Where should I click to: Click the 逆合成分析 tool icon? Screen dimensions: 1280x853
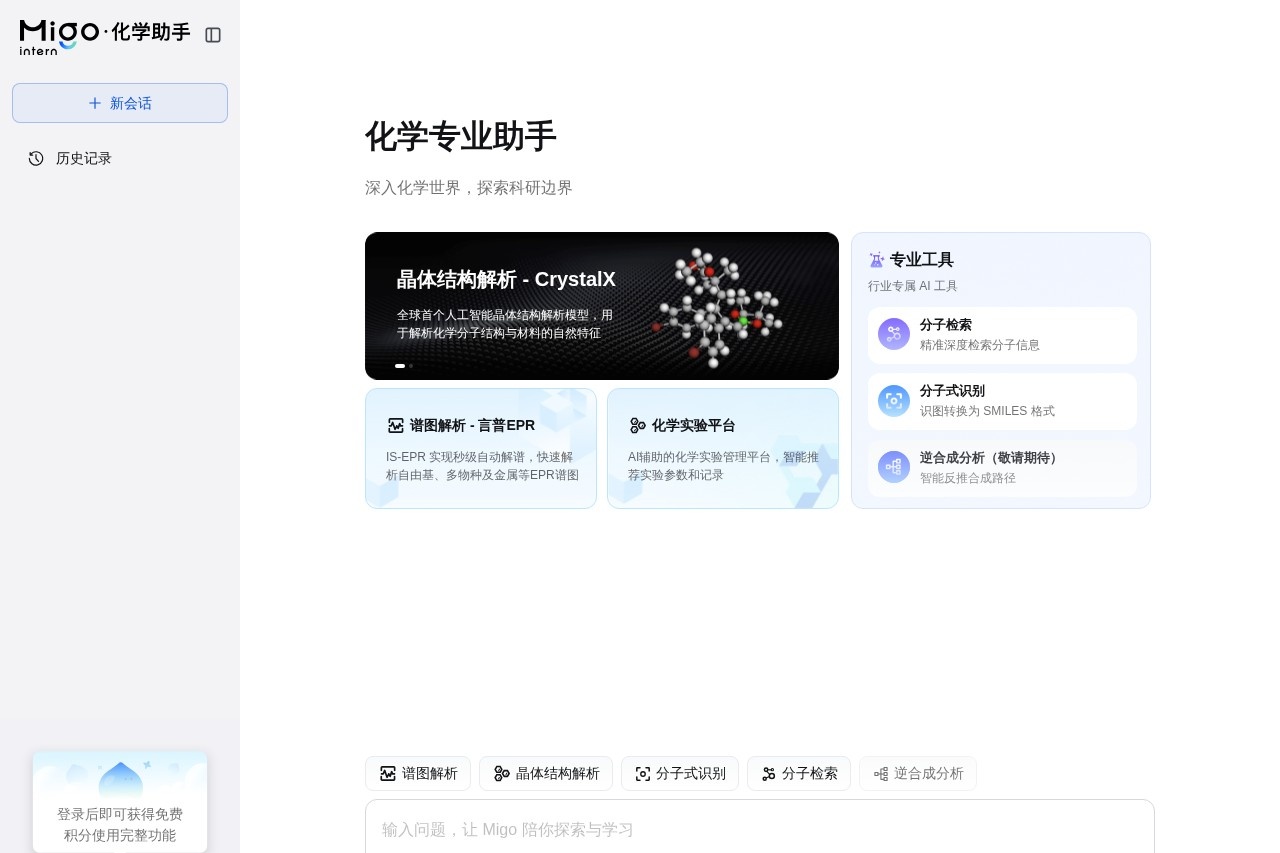click(x=893, y=467)
